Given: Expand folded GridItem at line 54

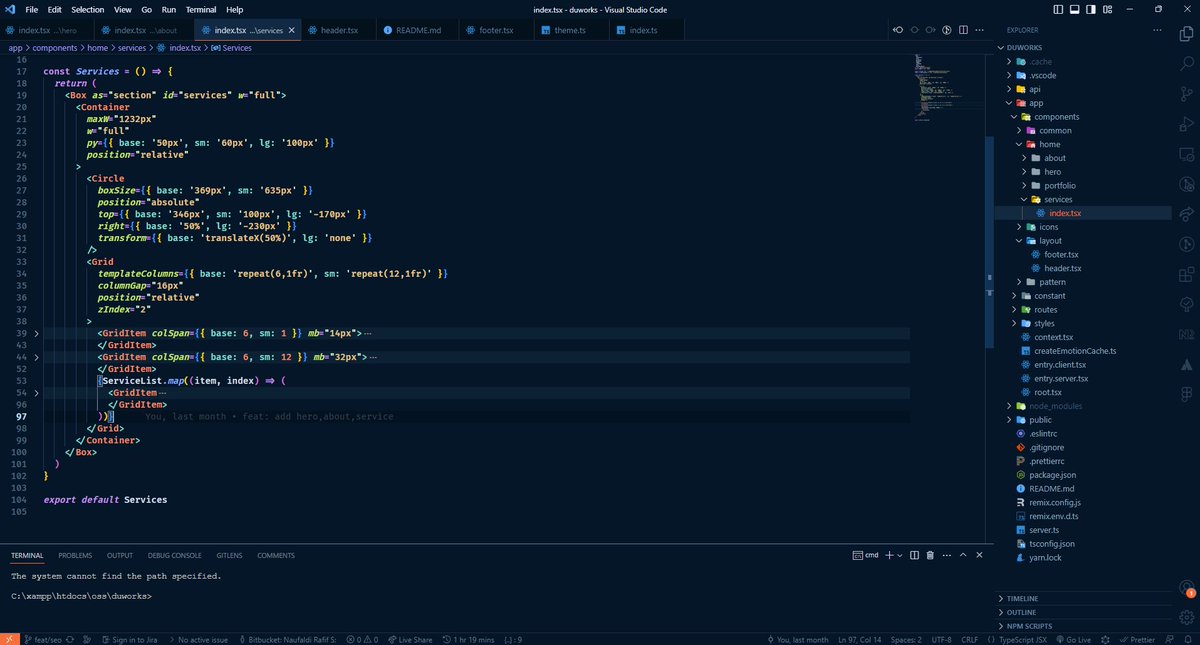Looking at the screenshot, I should coord(37,393).
